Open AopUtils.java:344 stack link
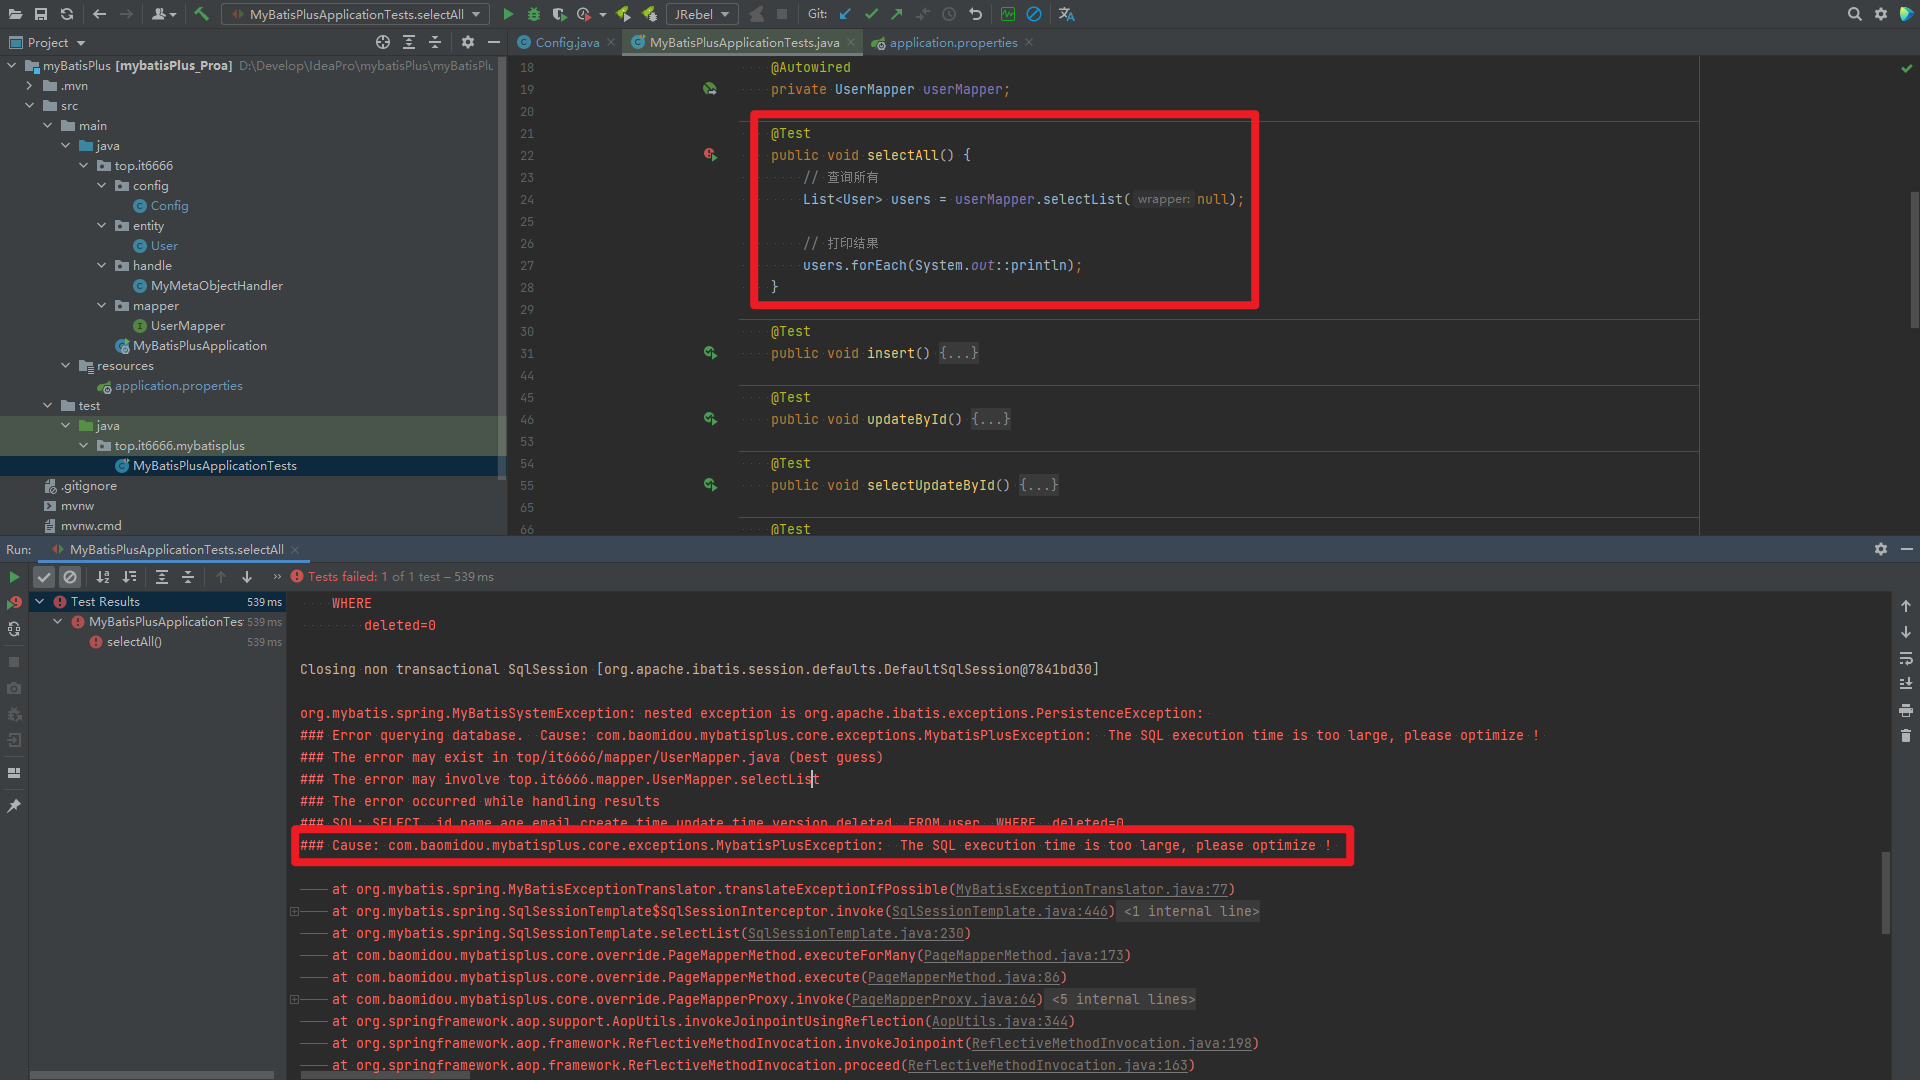Viewport: 1920px width, 1080px height. pos(1000,1021)
